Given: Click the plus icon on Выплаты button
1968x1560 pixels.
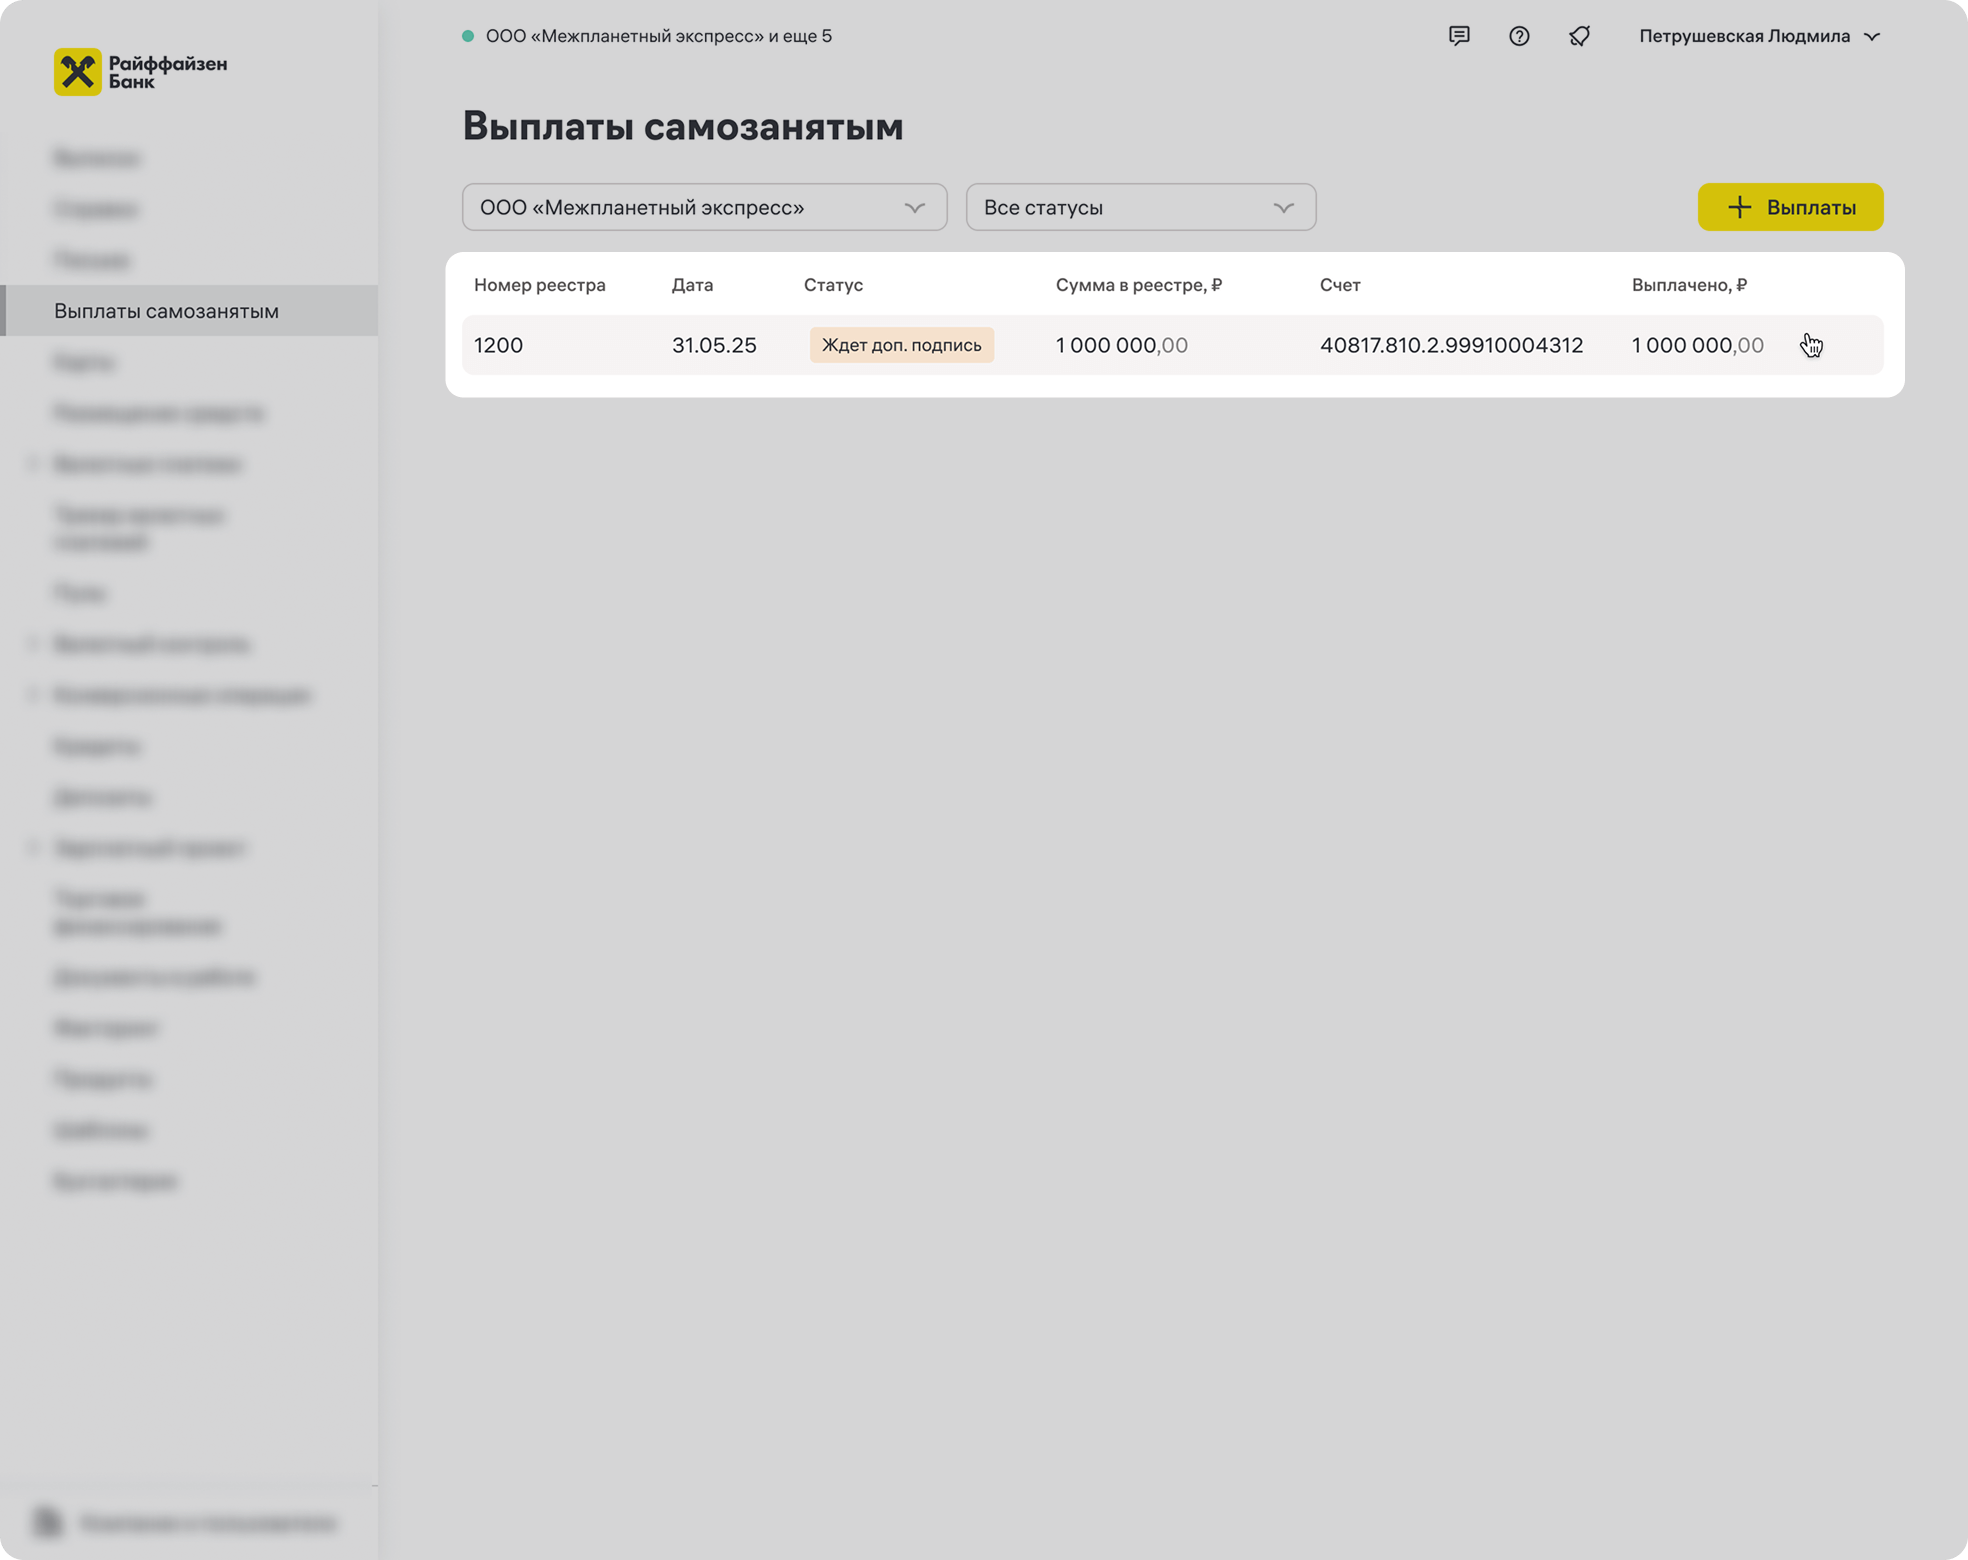Looking at the screenshot, I should [x=1739, y=207].
